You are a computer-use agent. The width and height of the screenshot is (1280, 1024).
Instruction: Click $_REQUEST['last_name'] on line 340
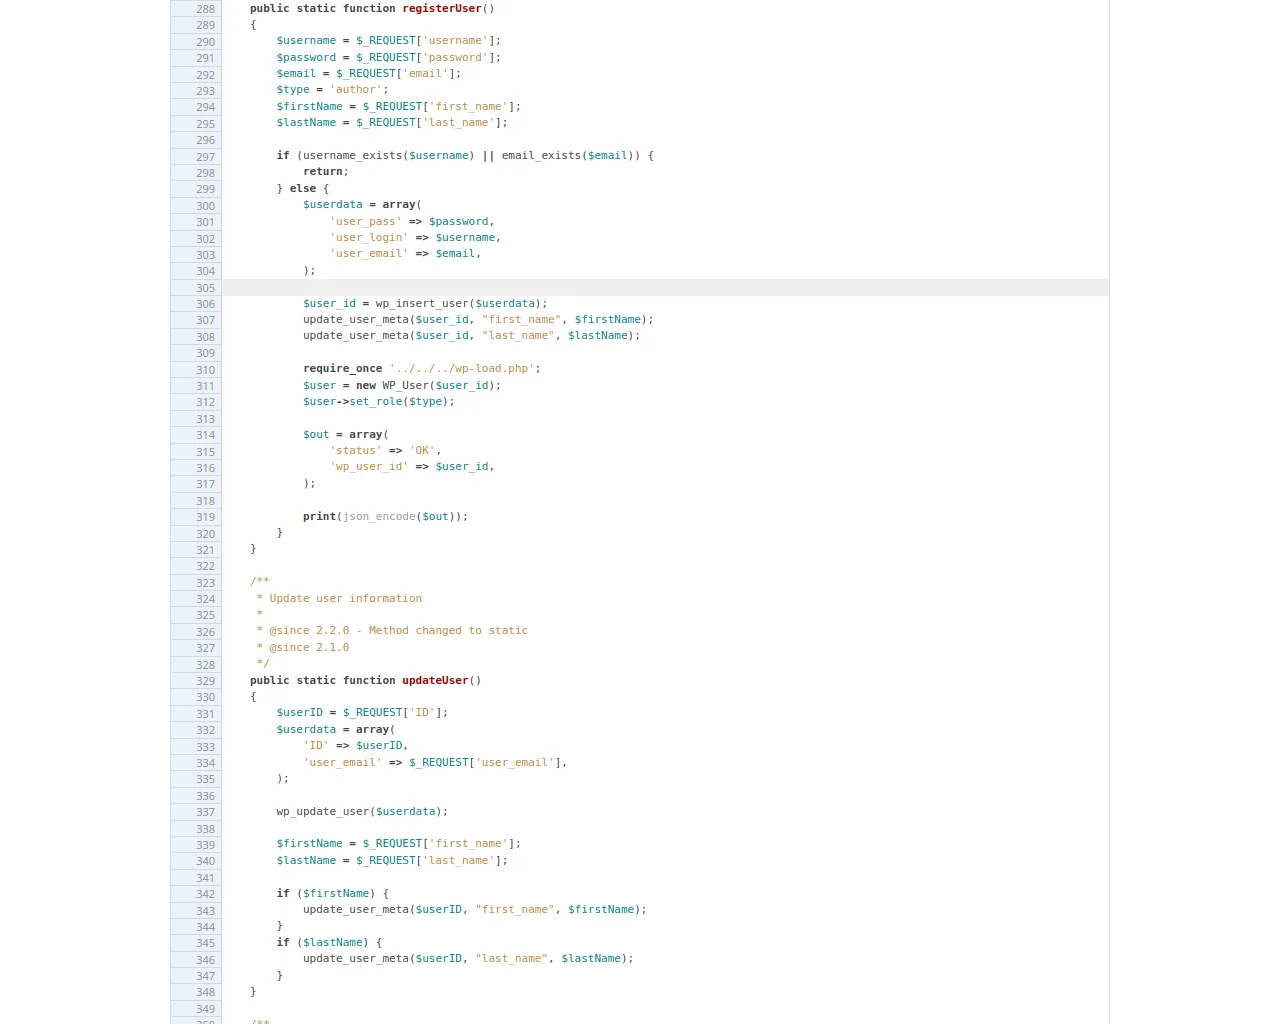click(x=428, y=861)
